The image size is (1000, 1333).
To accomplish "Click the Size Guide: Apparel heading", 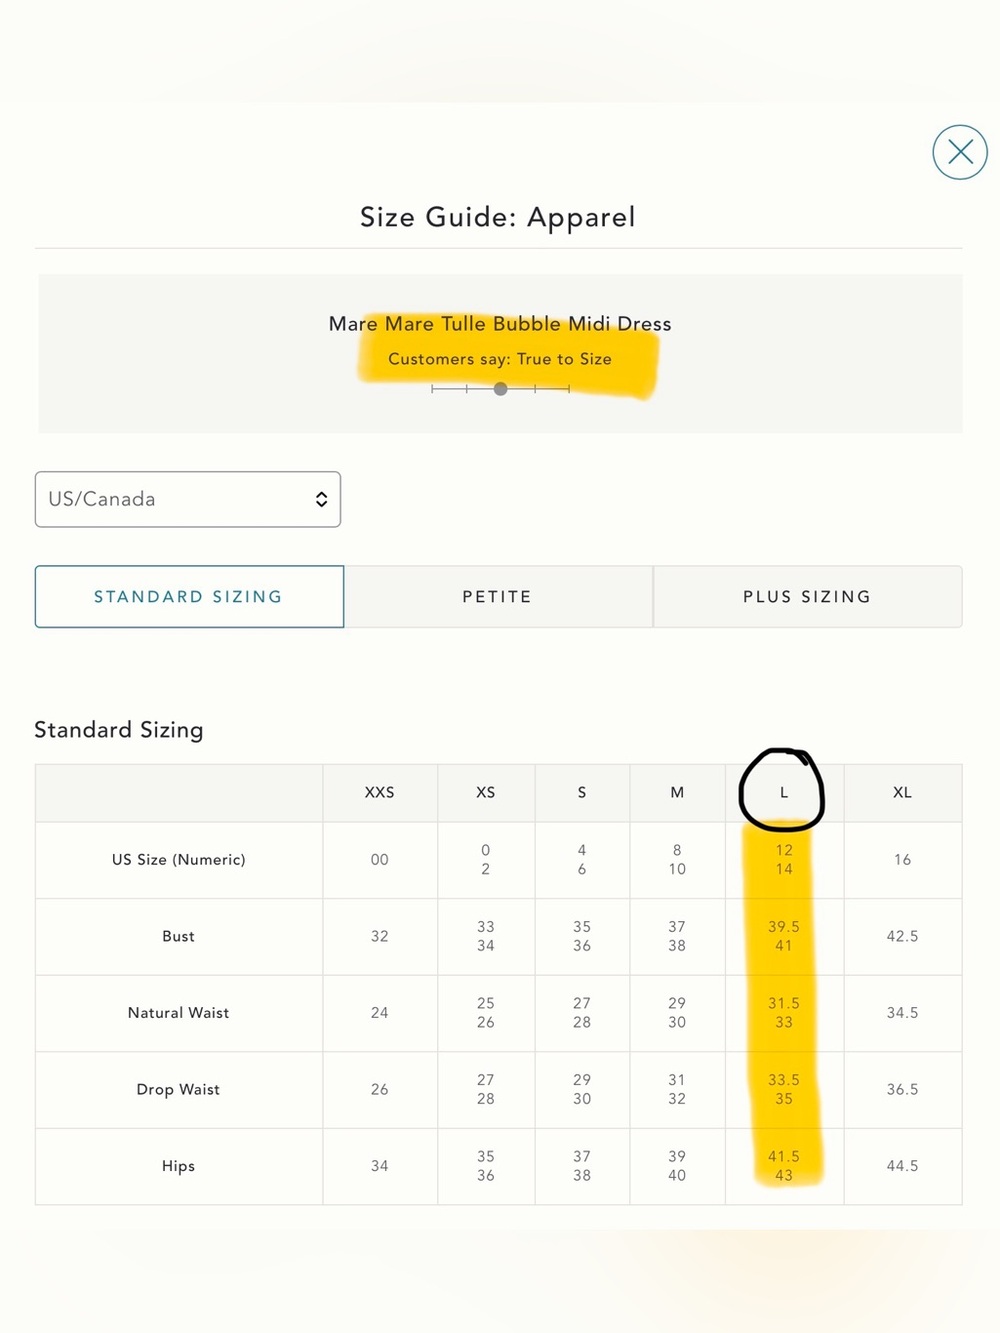I will pyautogui.click(x=498, y=217).
